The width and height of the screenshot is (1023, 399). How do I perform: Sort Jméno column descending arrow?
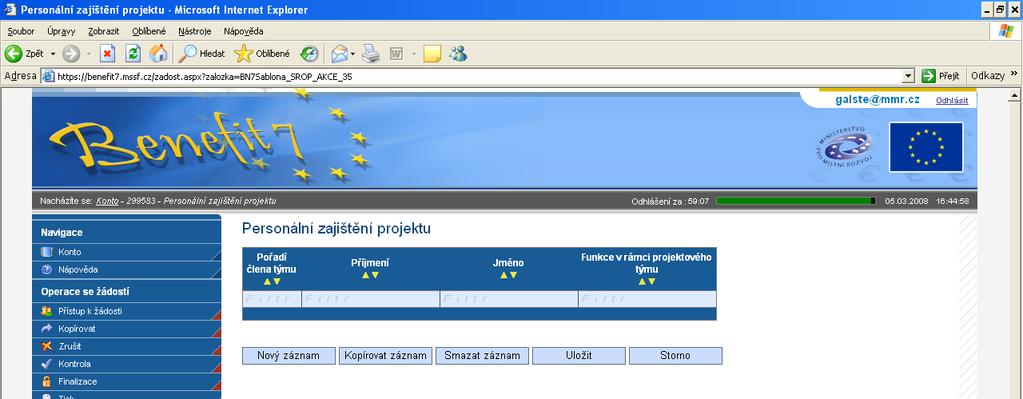pyautogui.click(x=513, y=275)
